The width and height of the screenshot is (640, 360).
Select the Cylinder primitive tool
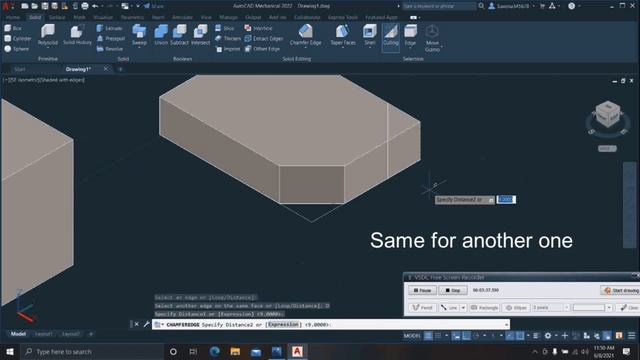[18, 38]
